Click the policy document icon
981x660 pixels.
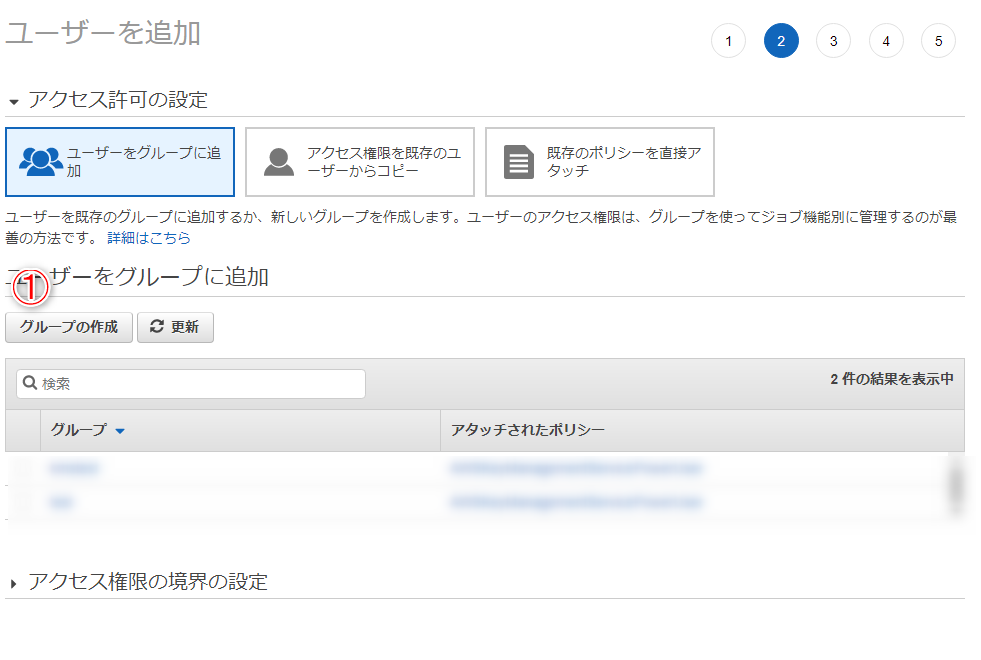(x=519, y=162)
